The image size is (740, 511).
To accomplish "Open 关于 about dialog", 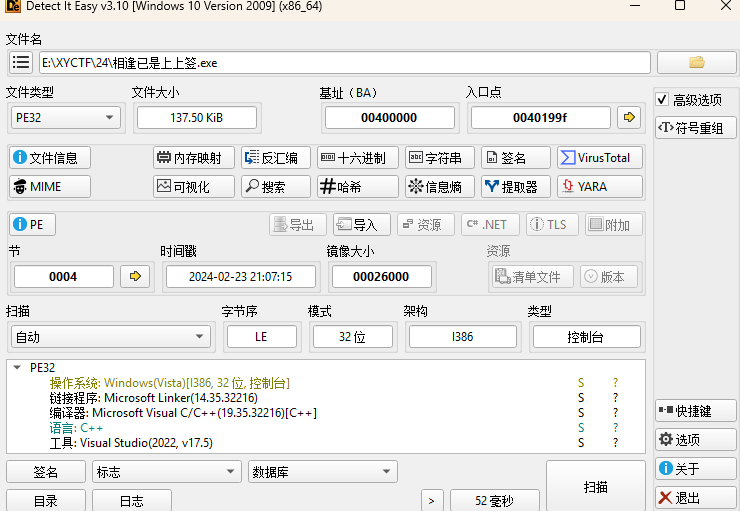I will point(695,468).
